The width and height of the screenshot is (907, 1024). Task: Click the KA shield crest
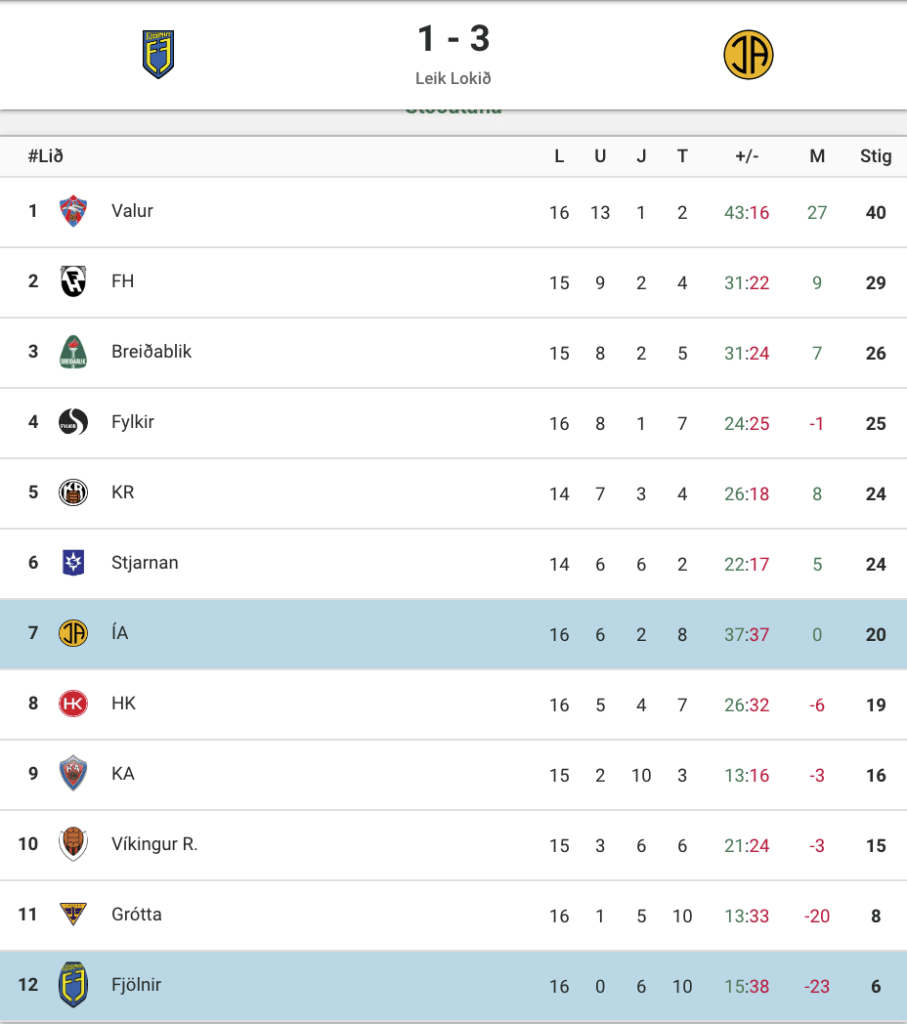pos(73,773)
